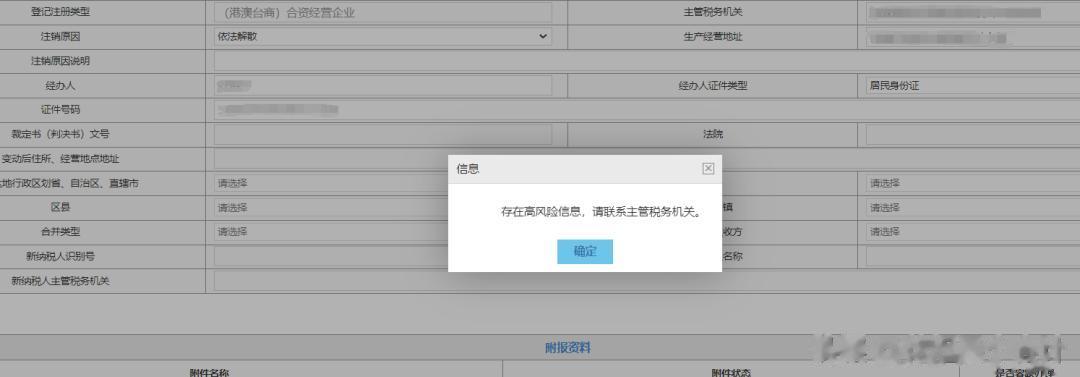Select the 区县 请选择 dropdown
The width and height of the screenshot is (1080, 377).
pos(331,207)
